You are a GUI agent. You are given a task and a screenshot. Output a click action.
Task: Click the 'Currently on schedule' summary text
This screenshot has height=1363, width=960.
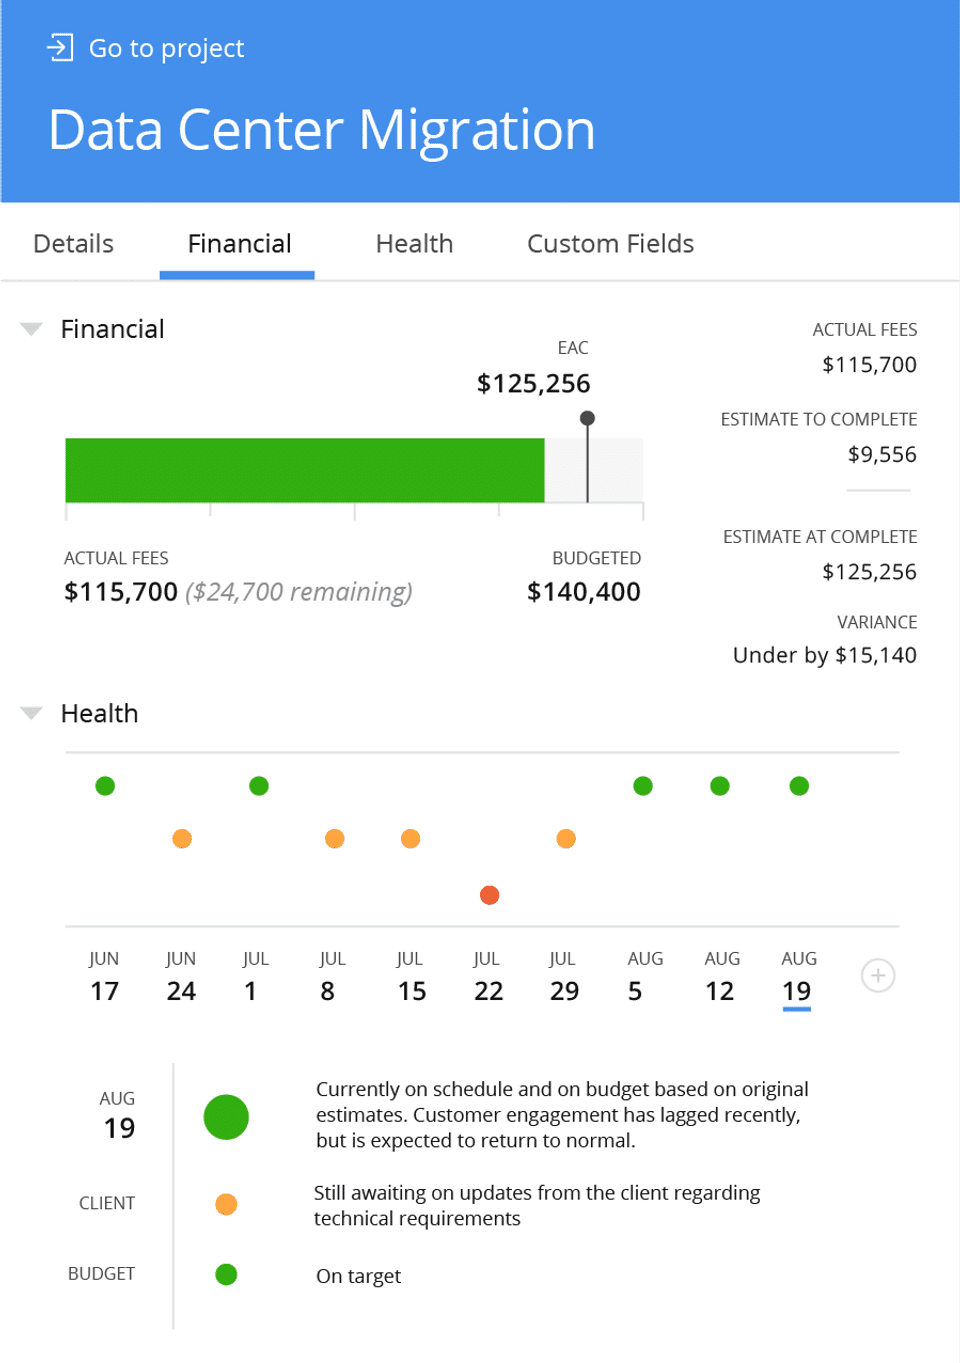(x=563, y=1115)
